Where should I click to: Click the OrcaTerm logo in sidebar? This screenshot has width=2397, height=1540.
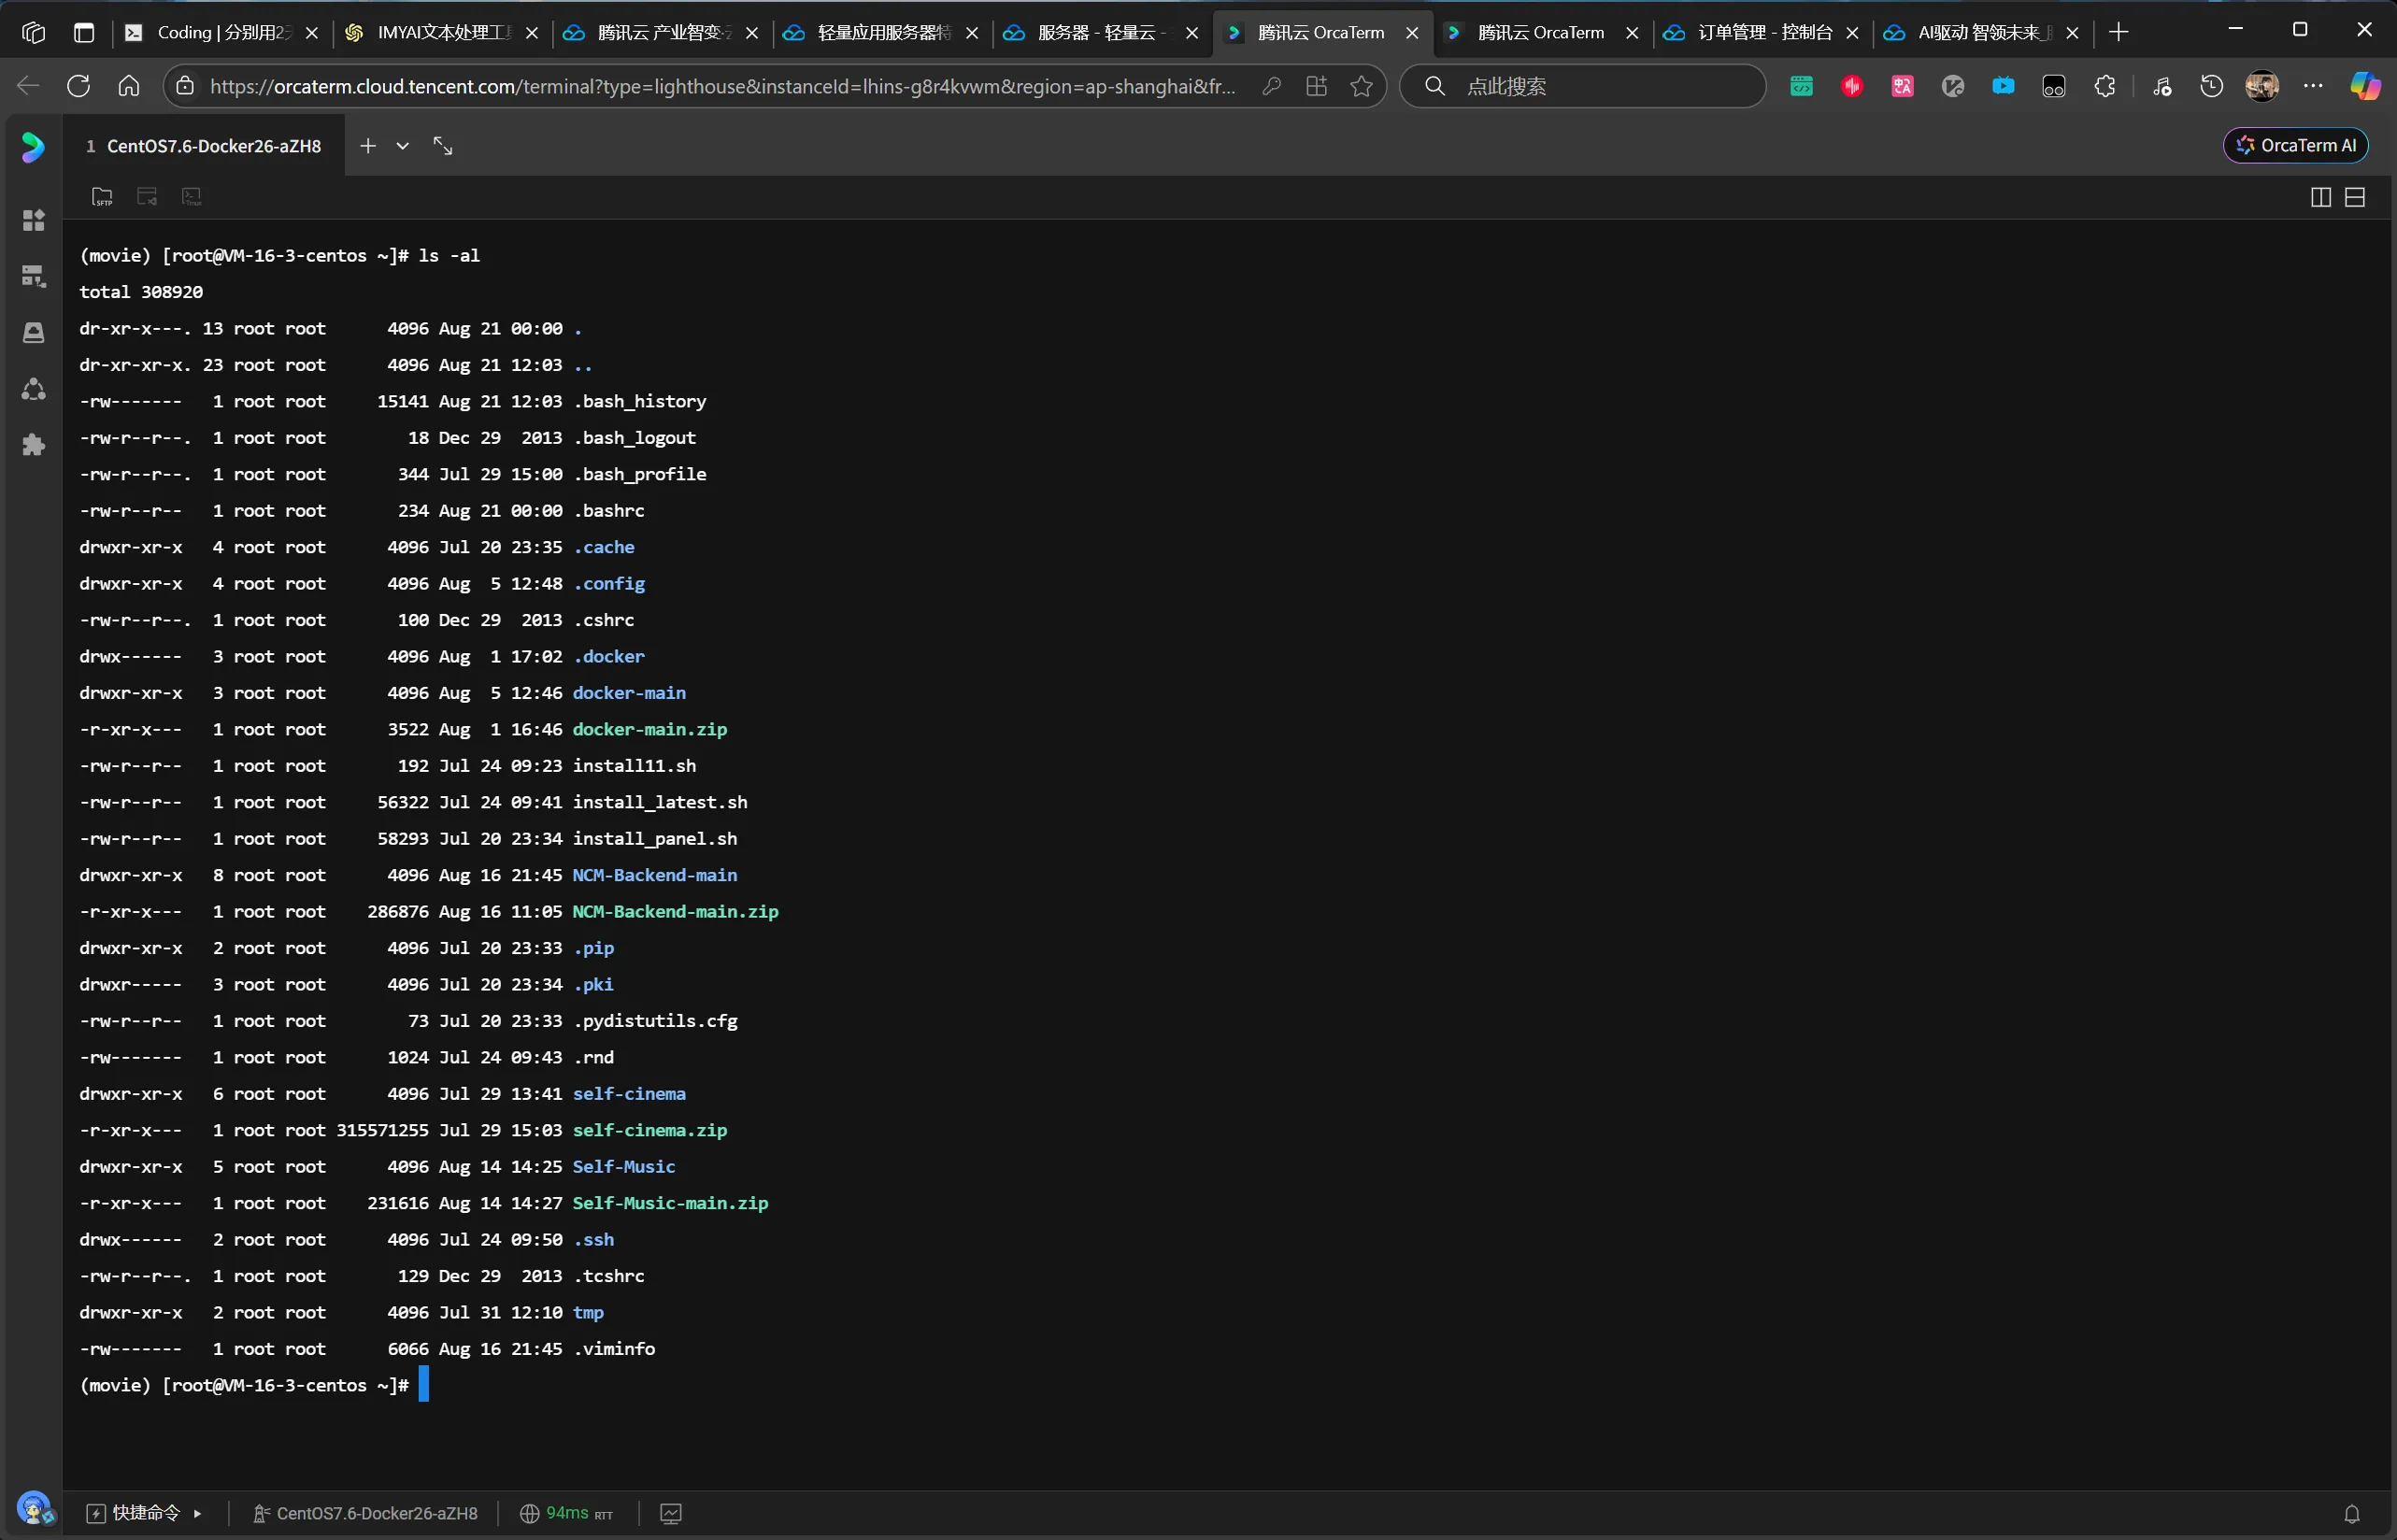click(34, 147)
